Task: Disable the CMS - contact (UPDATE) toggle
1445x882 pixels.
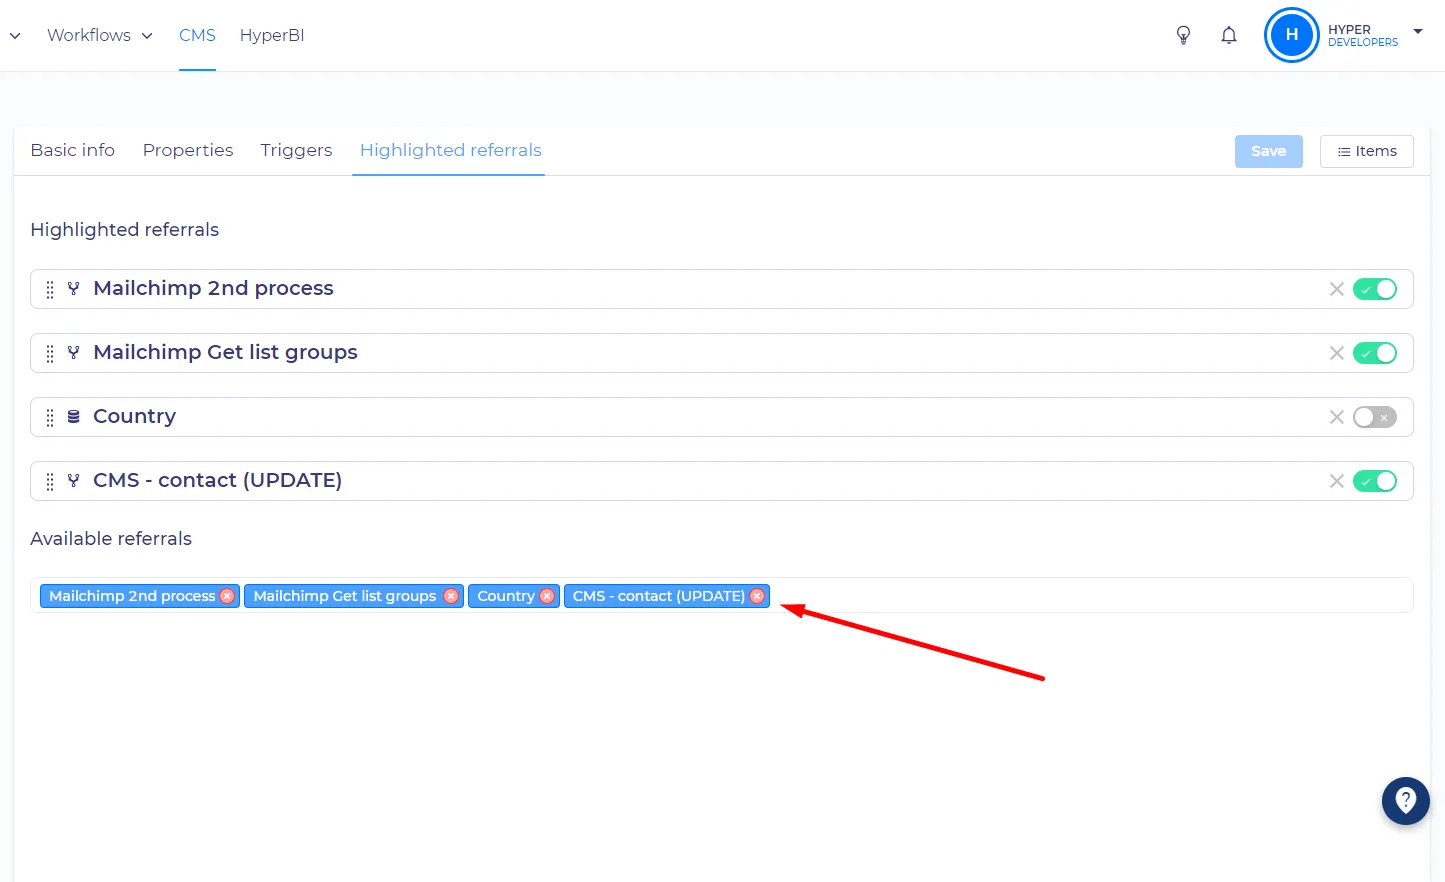Action: pos(1375,481)
